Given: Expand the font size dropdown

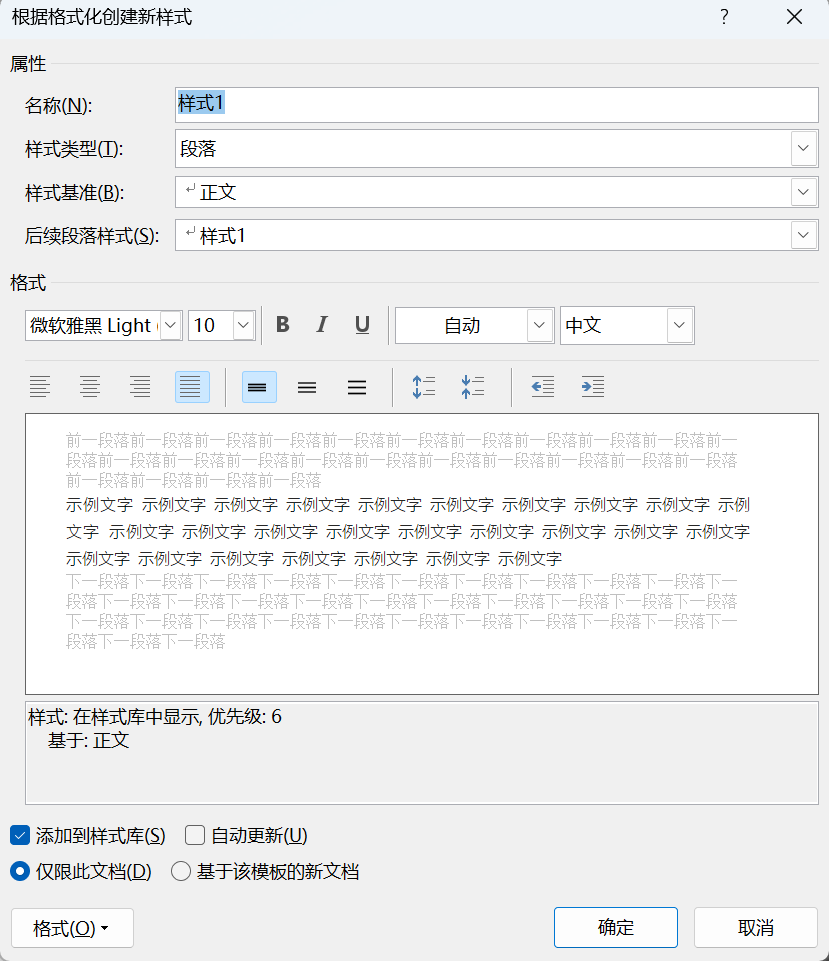Looking at the screenshot, I should click(x=244, y=325).
